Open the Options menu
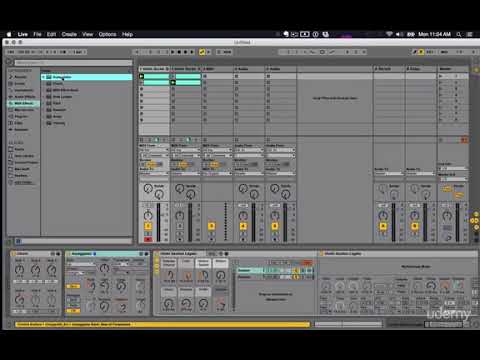The width and height of the screenshot is (480, 360). coord(107,34)
